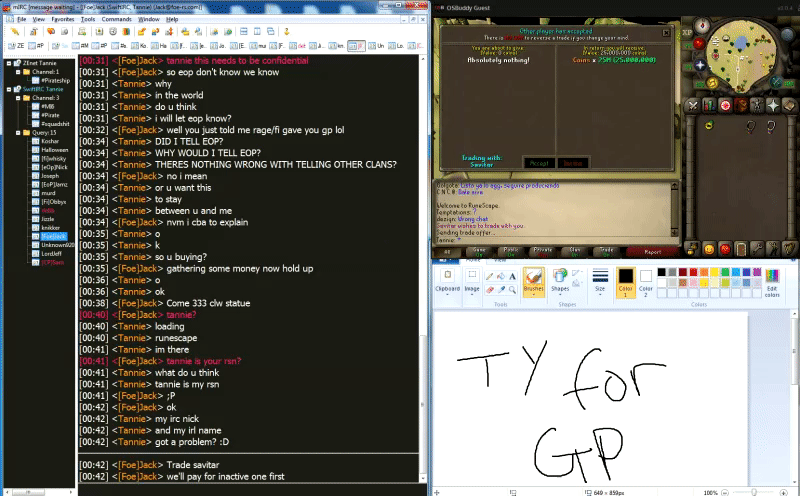Viewport: 800px width, 496px height.
Task: Open the Image dropdown in Paint
Action: [x=472, y=283]
